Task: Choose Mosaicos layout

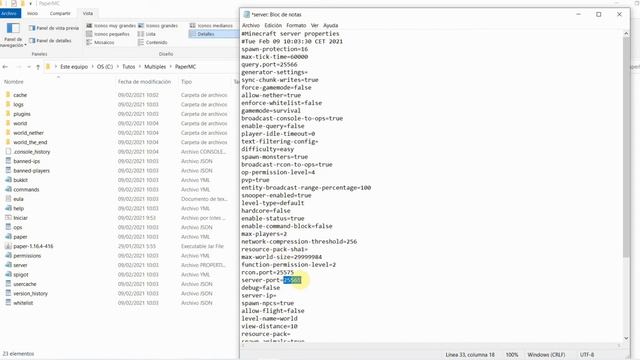Action: [x=100, y=42]
